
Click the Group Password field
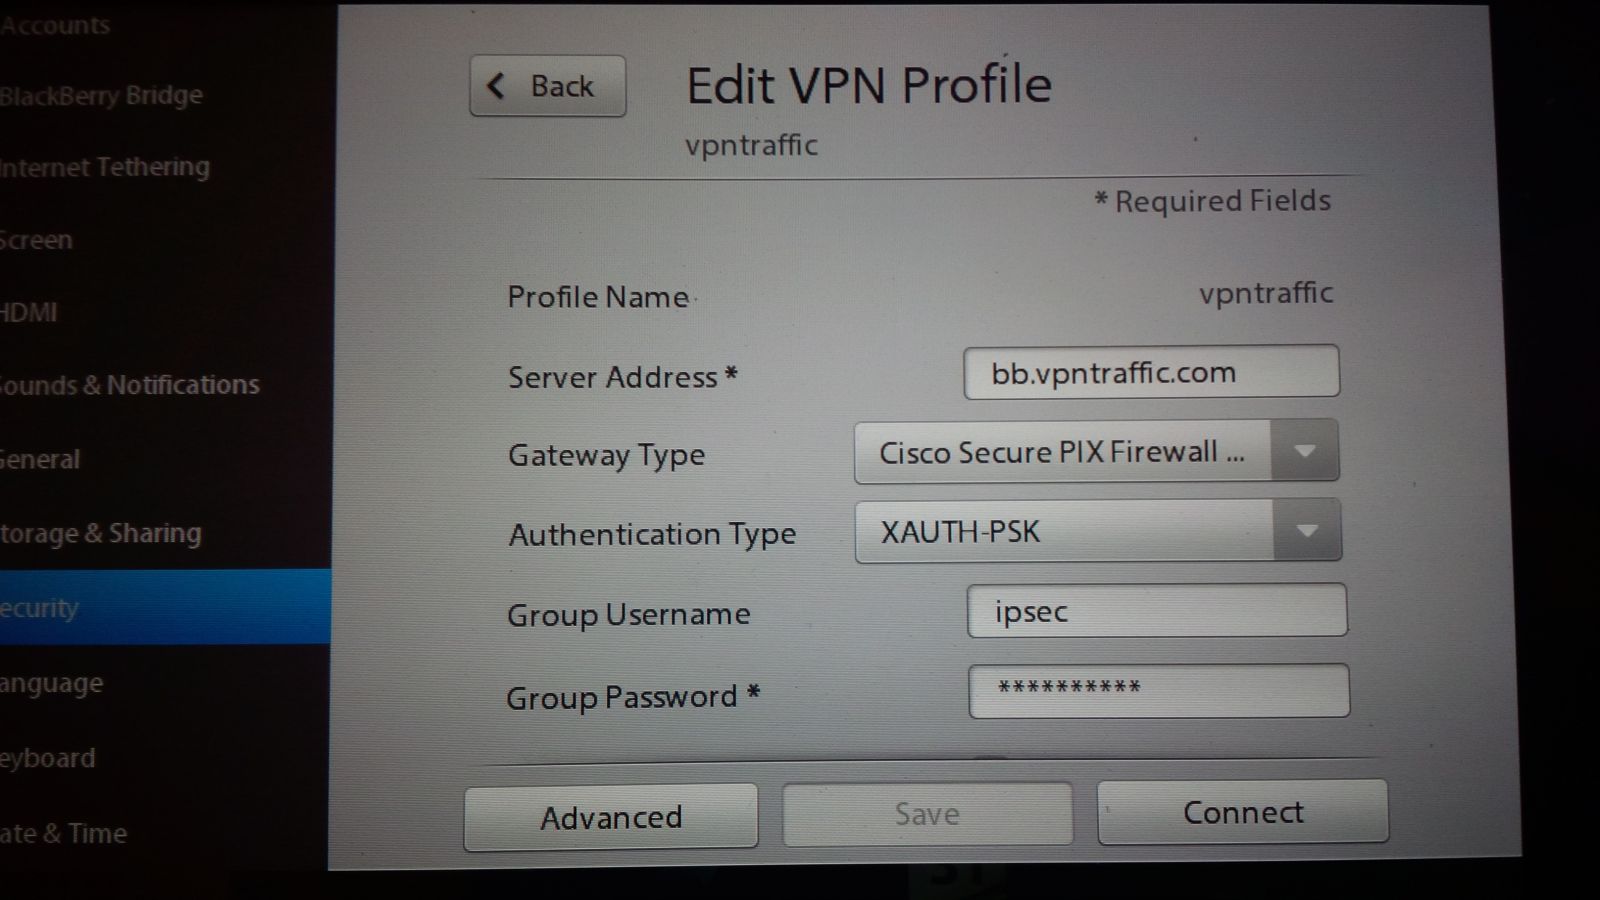click(1159, 690)
